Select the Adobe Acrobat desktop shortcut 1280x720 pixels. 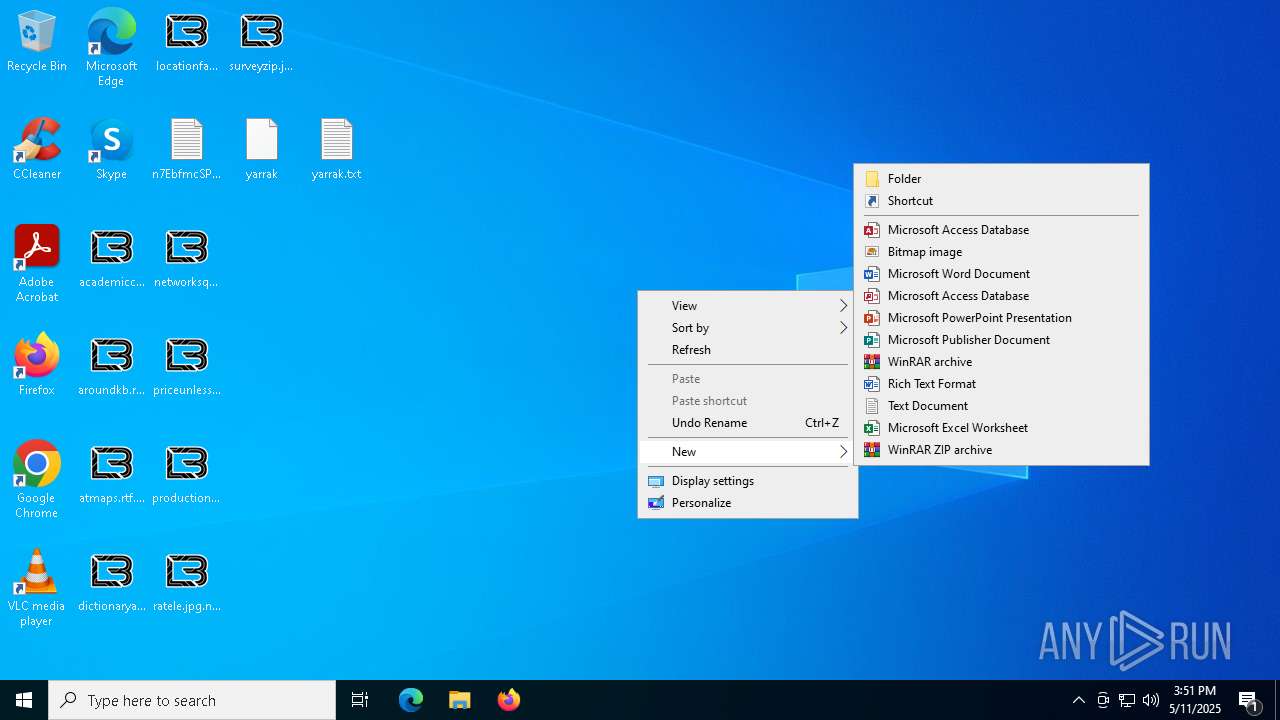tap(37, 264)
